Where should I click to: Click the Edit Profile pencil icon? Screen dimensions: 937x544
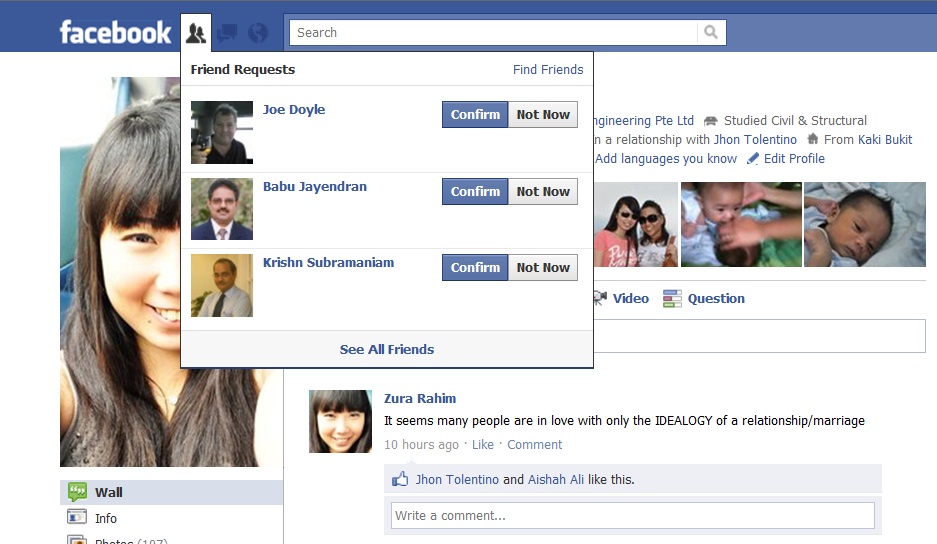(x=753, y=158)
